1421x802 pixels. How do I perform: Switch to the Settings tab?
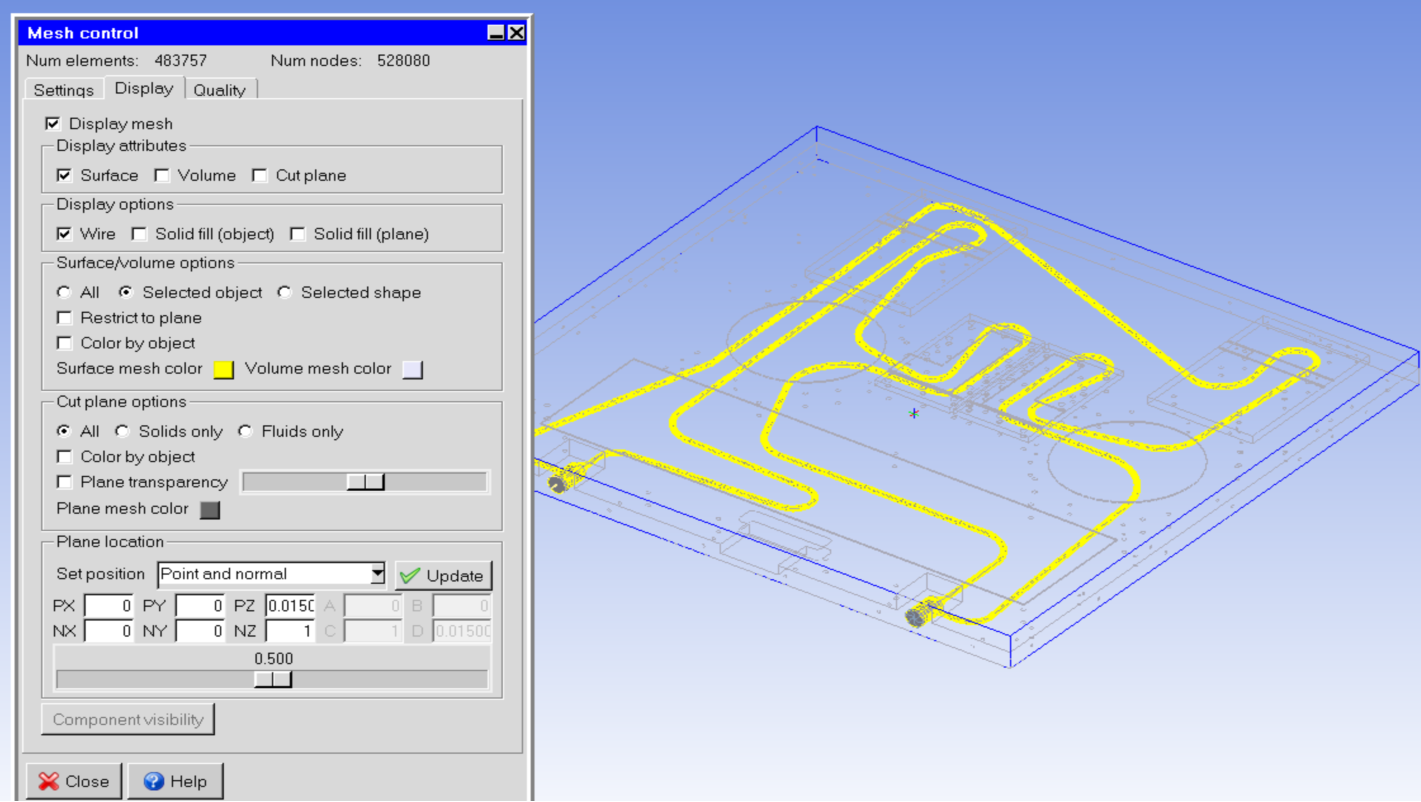(63, 90)
